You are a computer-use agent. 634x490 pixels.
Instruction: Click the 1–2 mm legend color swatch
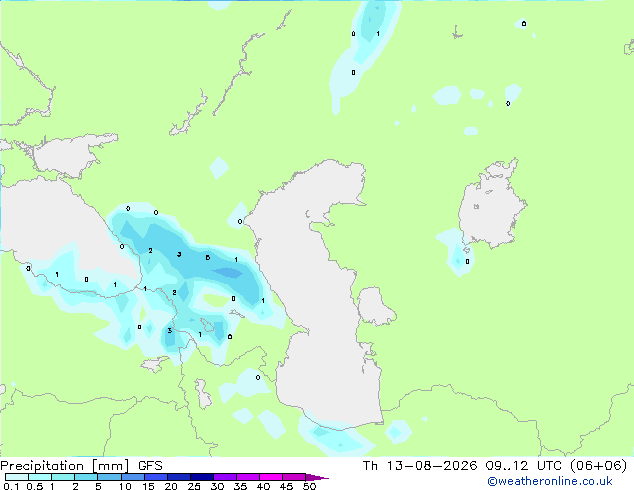pyautogui.click(x=63, y=477)
